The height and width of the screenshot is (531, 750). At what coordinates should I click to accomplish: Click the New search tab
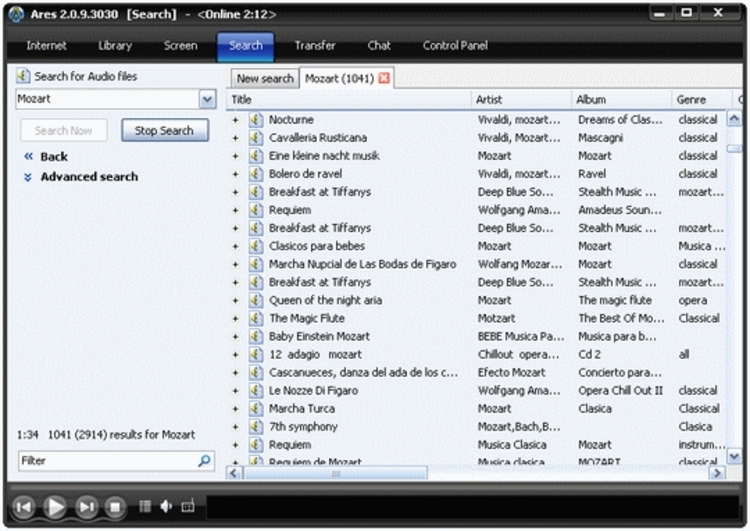click(265, 78)
